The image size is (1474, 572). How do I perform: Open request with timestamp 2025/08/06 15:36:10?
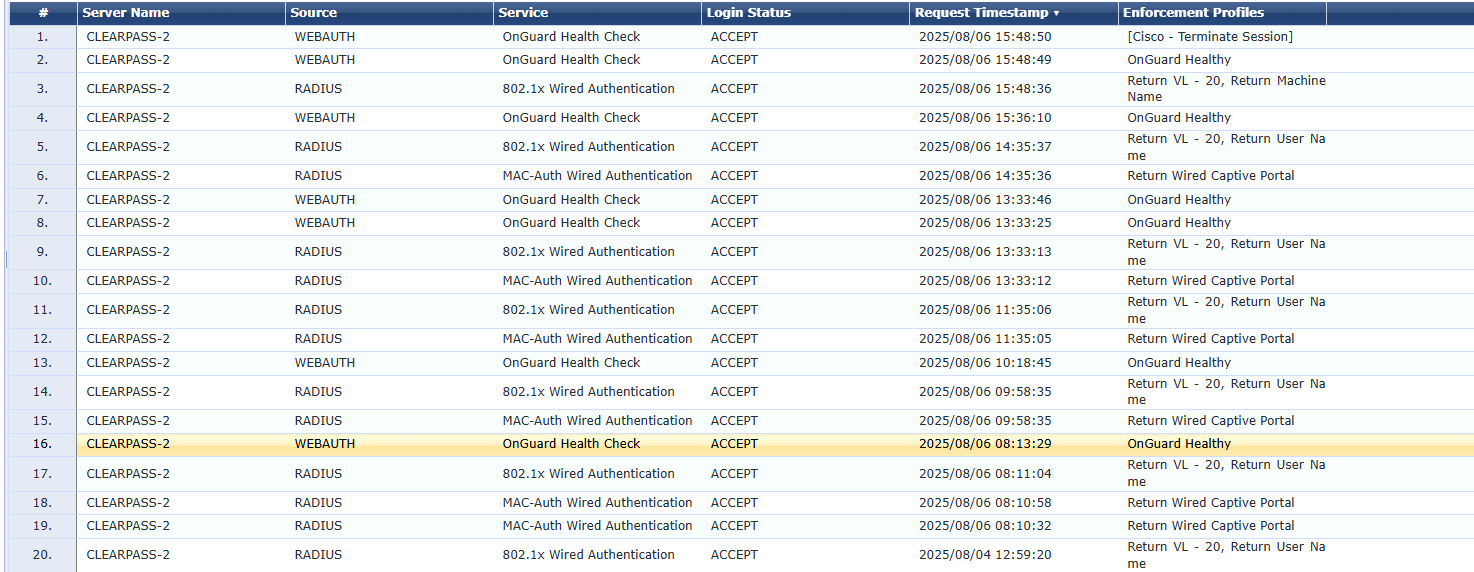[x=985, y=118]
